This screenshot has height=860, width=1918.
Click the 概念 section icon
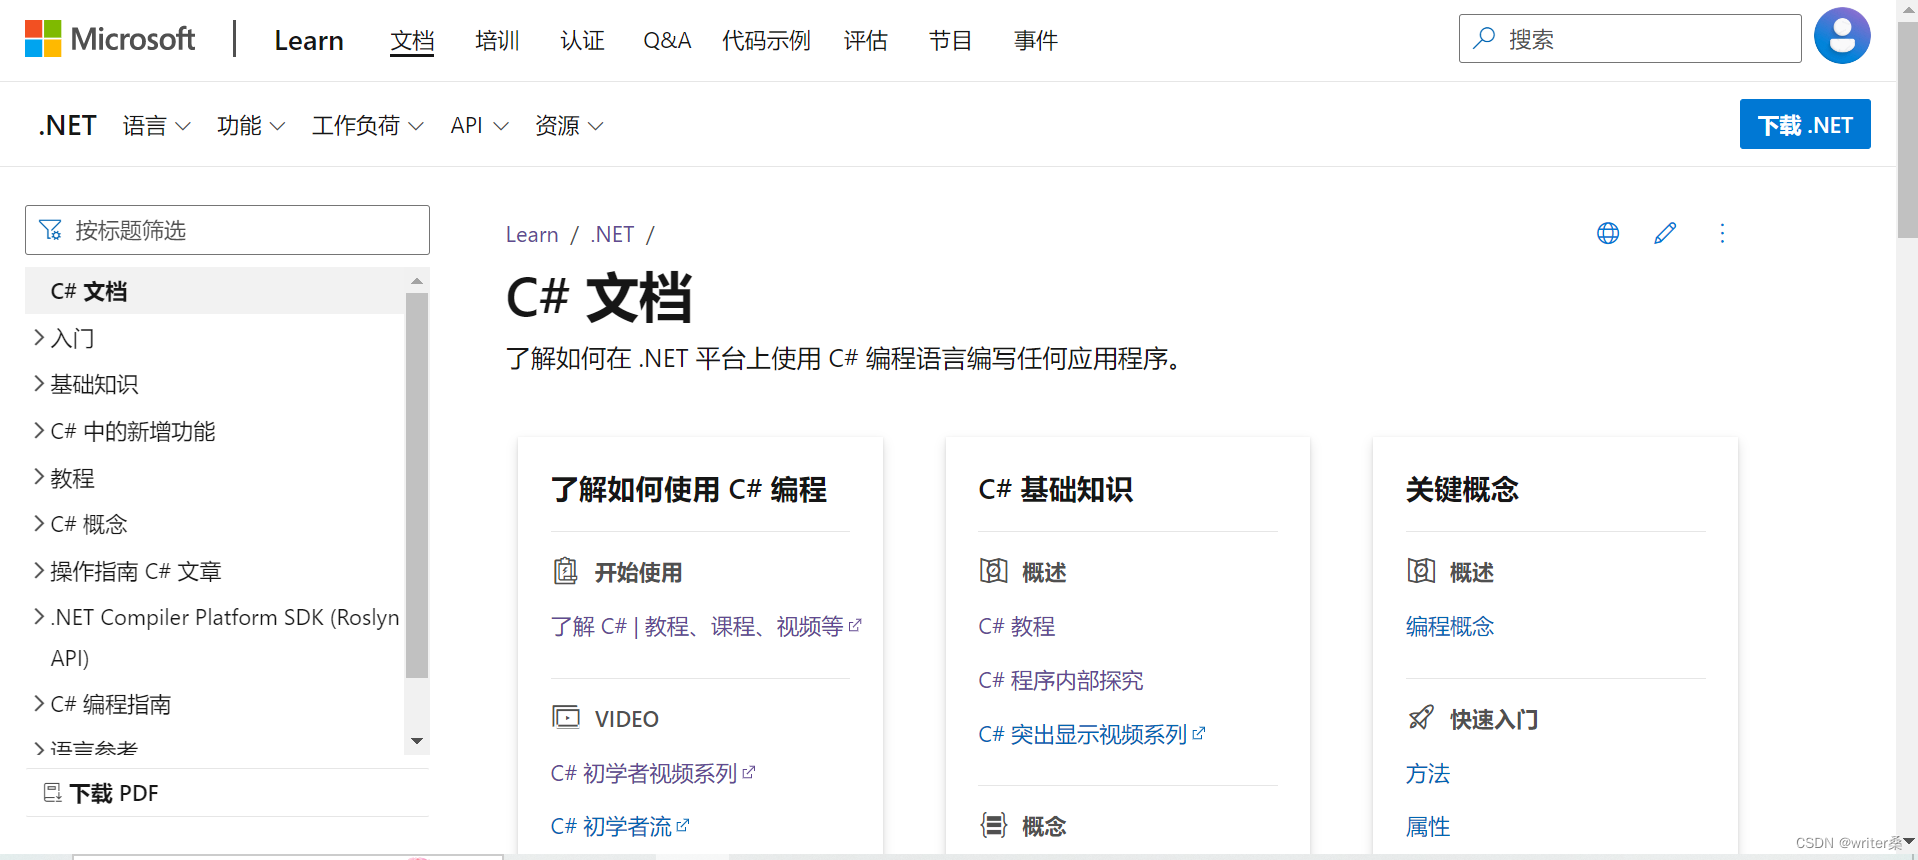coord(993,825)
